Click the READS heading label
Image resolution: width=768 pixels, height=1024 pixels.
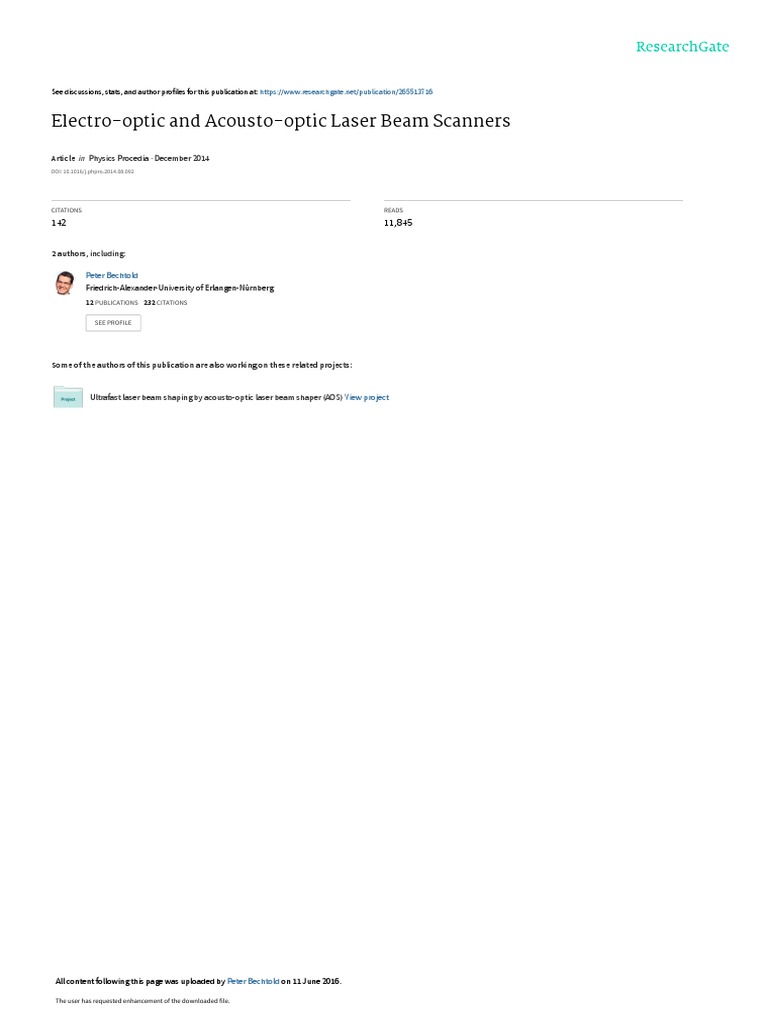(x=394, y=210)
